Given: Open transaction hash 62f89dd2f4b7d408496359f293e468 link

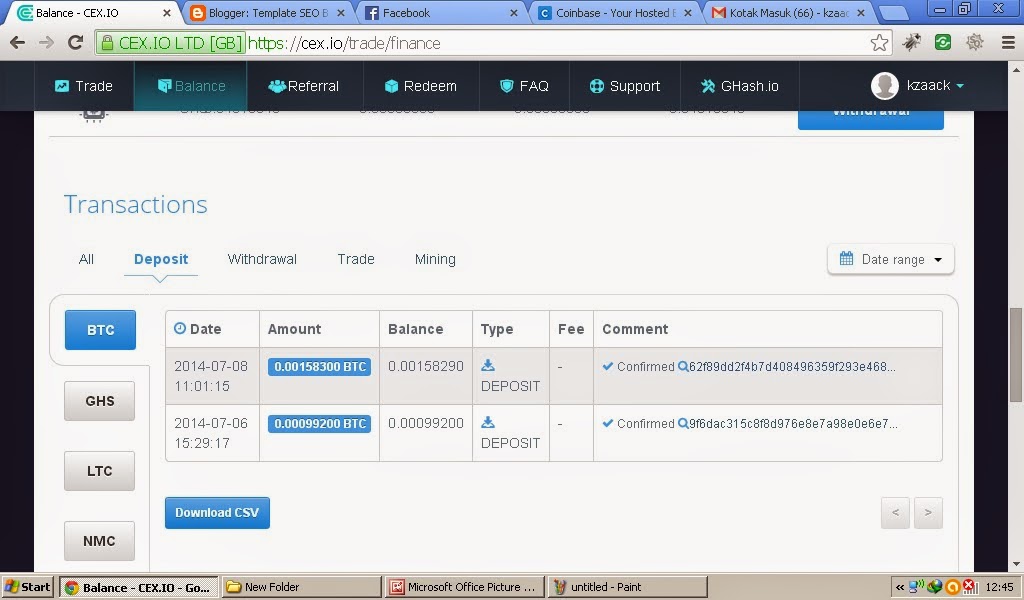Looking at the screenshot, I should tap(792, 367).
